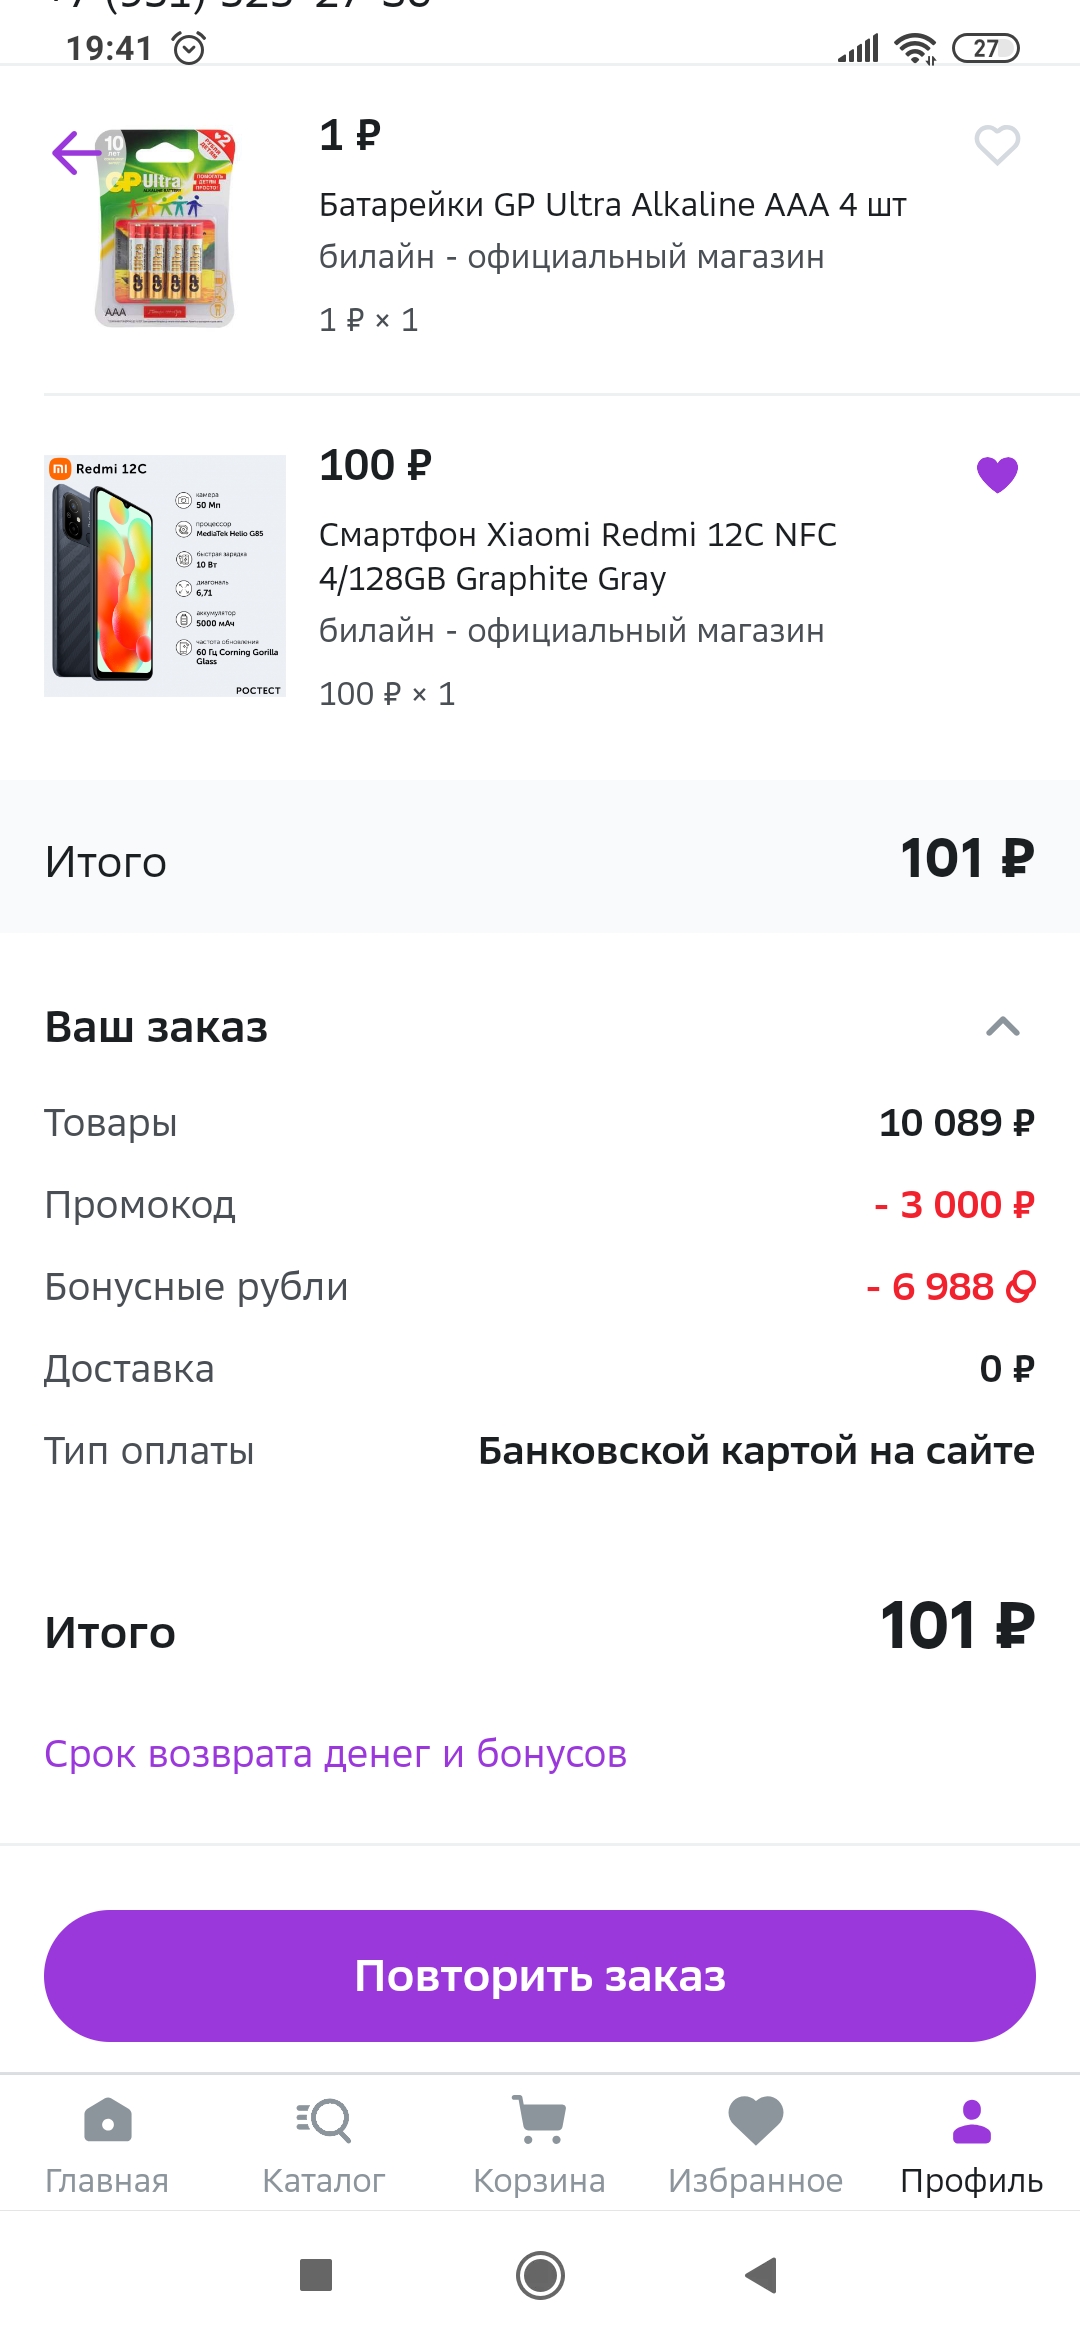
Task: Tap the Android back triangle button
Action: click(x=762, y=2275)
